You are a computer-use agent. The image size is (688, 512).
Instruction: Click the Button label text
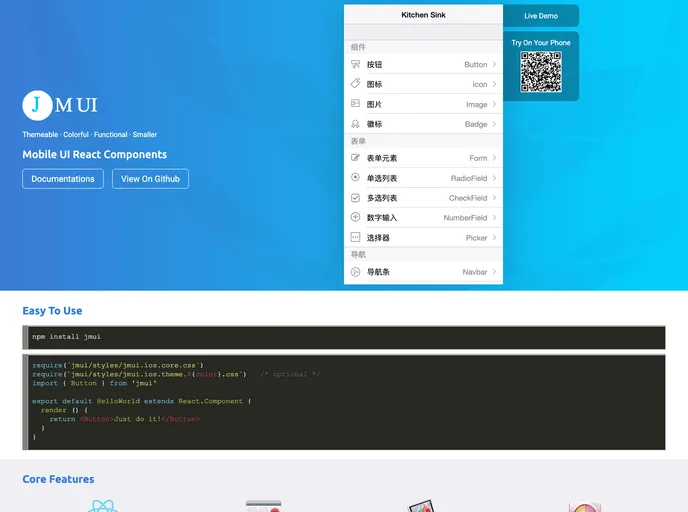pos(476,64)
